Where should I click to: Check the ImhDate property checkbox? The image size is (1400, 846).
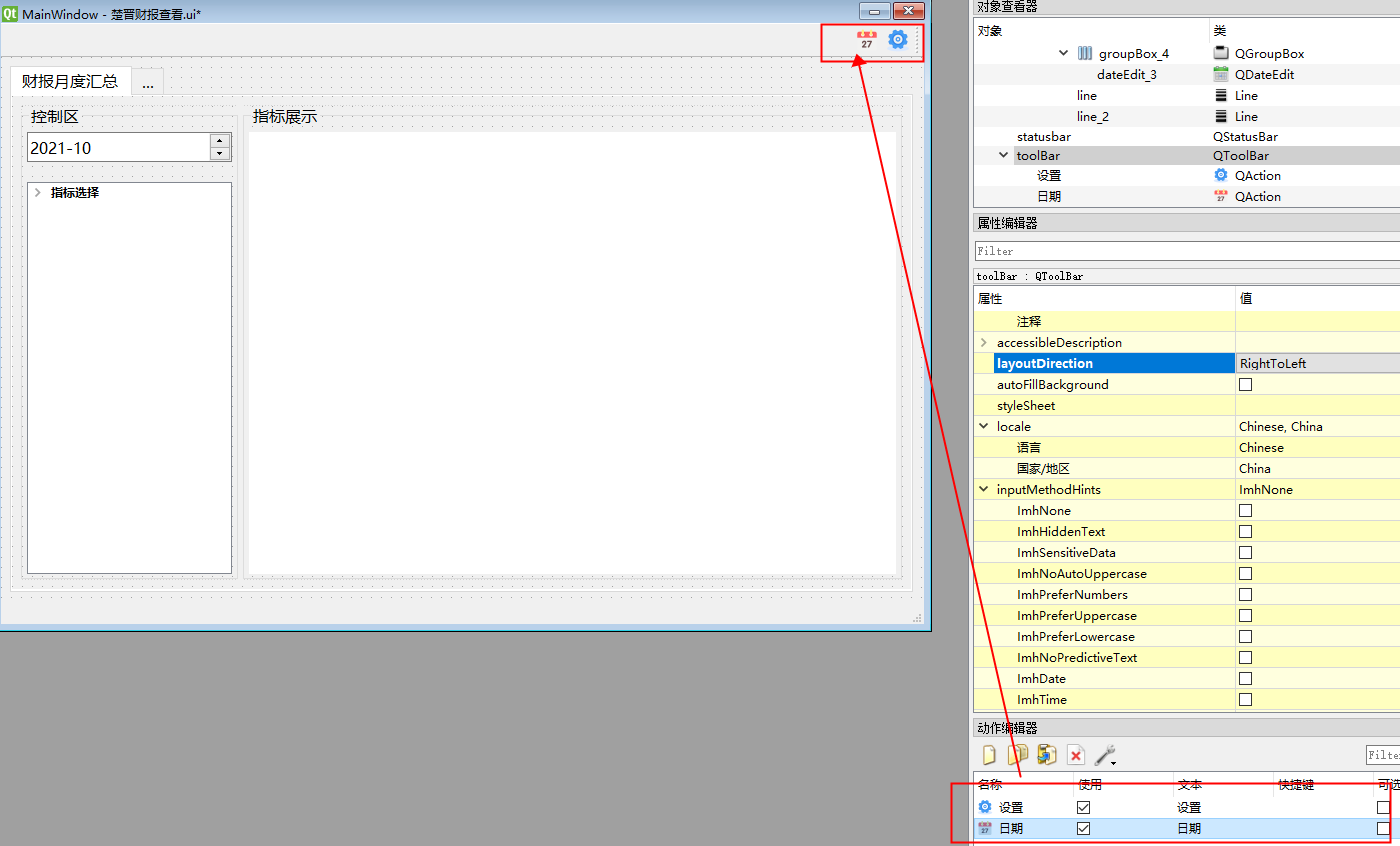coord(1245,678)
